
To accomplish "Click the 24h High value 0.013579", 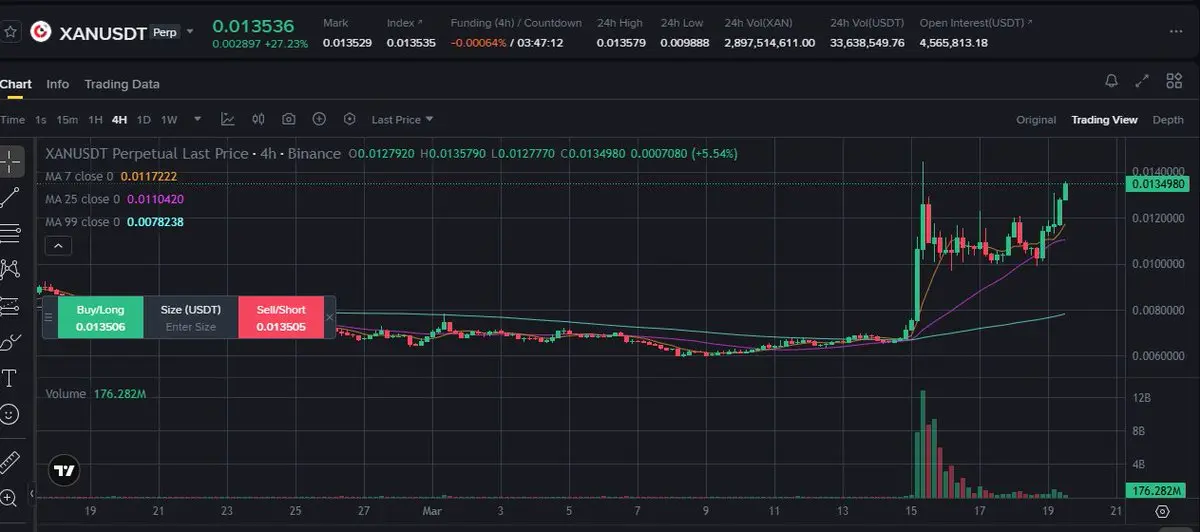I will [620, 43].
